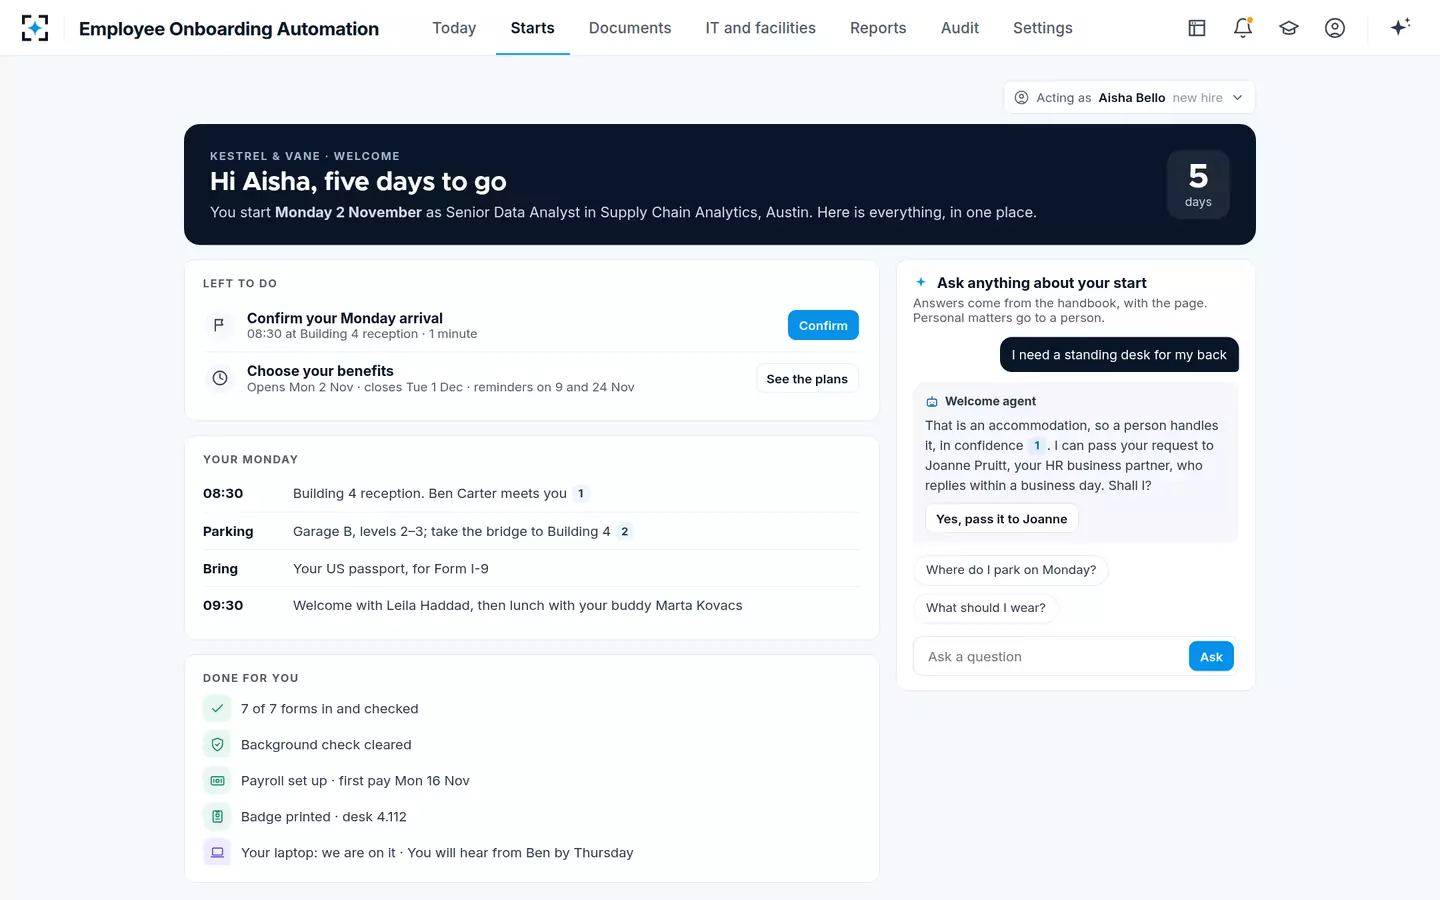The height and width of the screenshot is (900, 1440).
Task: Switch to the Today tab
Action: pos(454,28)
